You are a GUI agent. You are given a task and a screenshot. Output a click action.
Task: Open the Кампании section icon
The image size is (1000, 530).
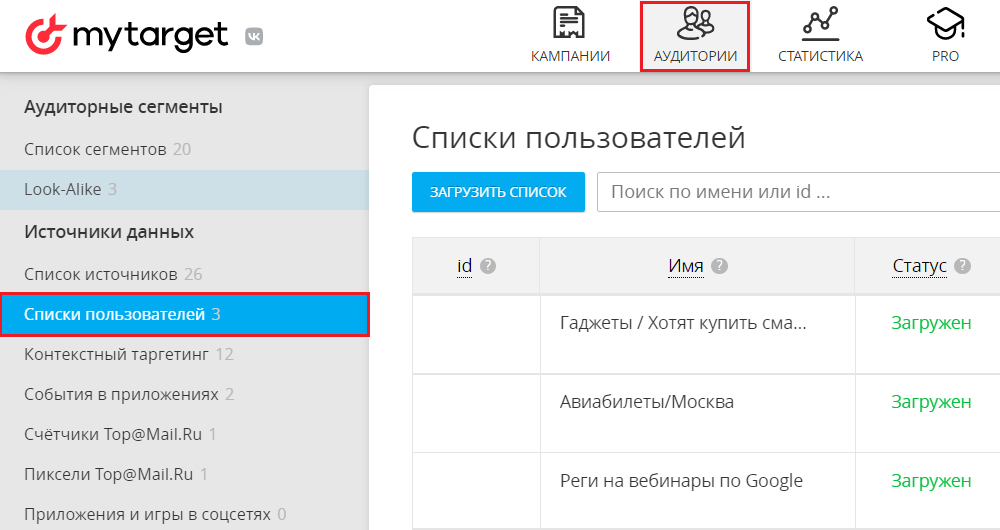tap(570, 24)
